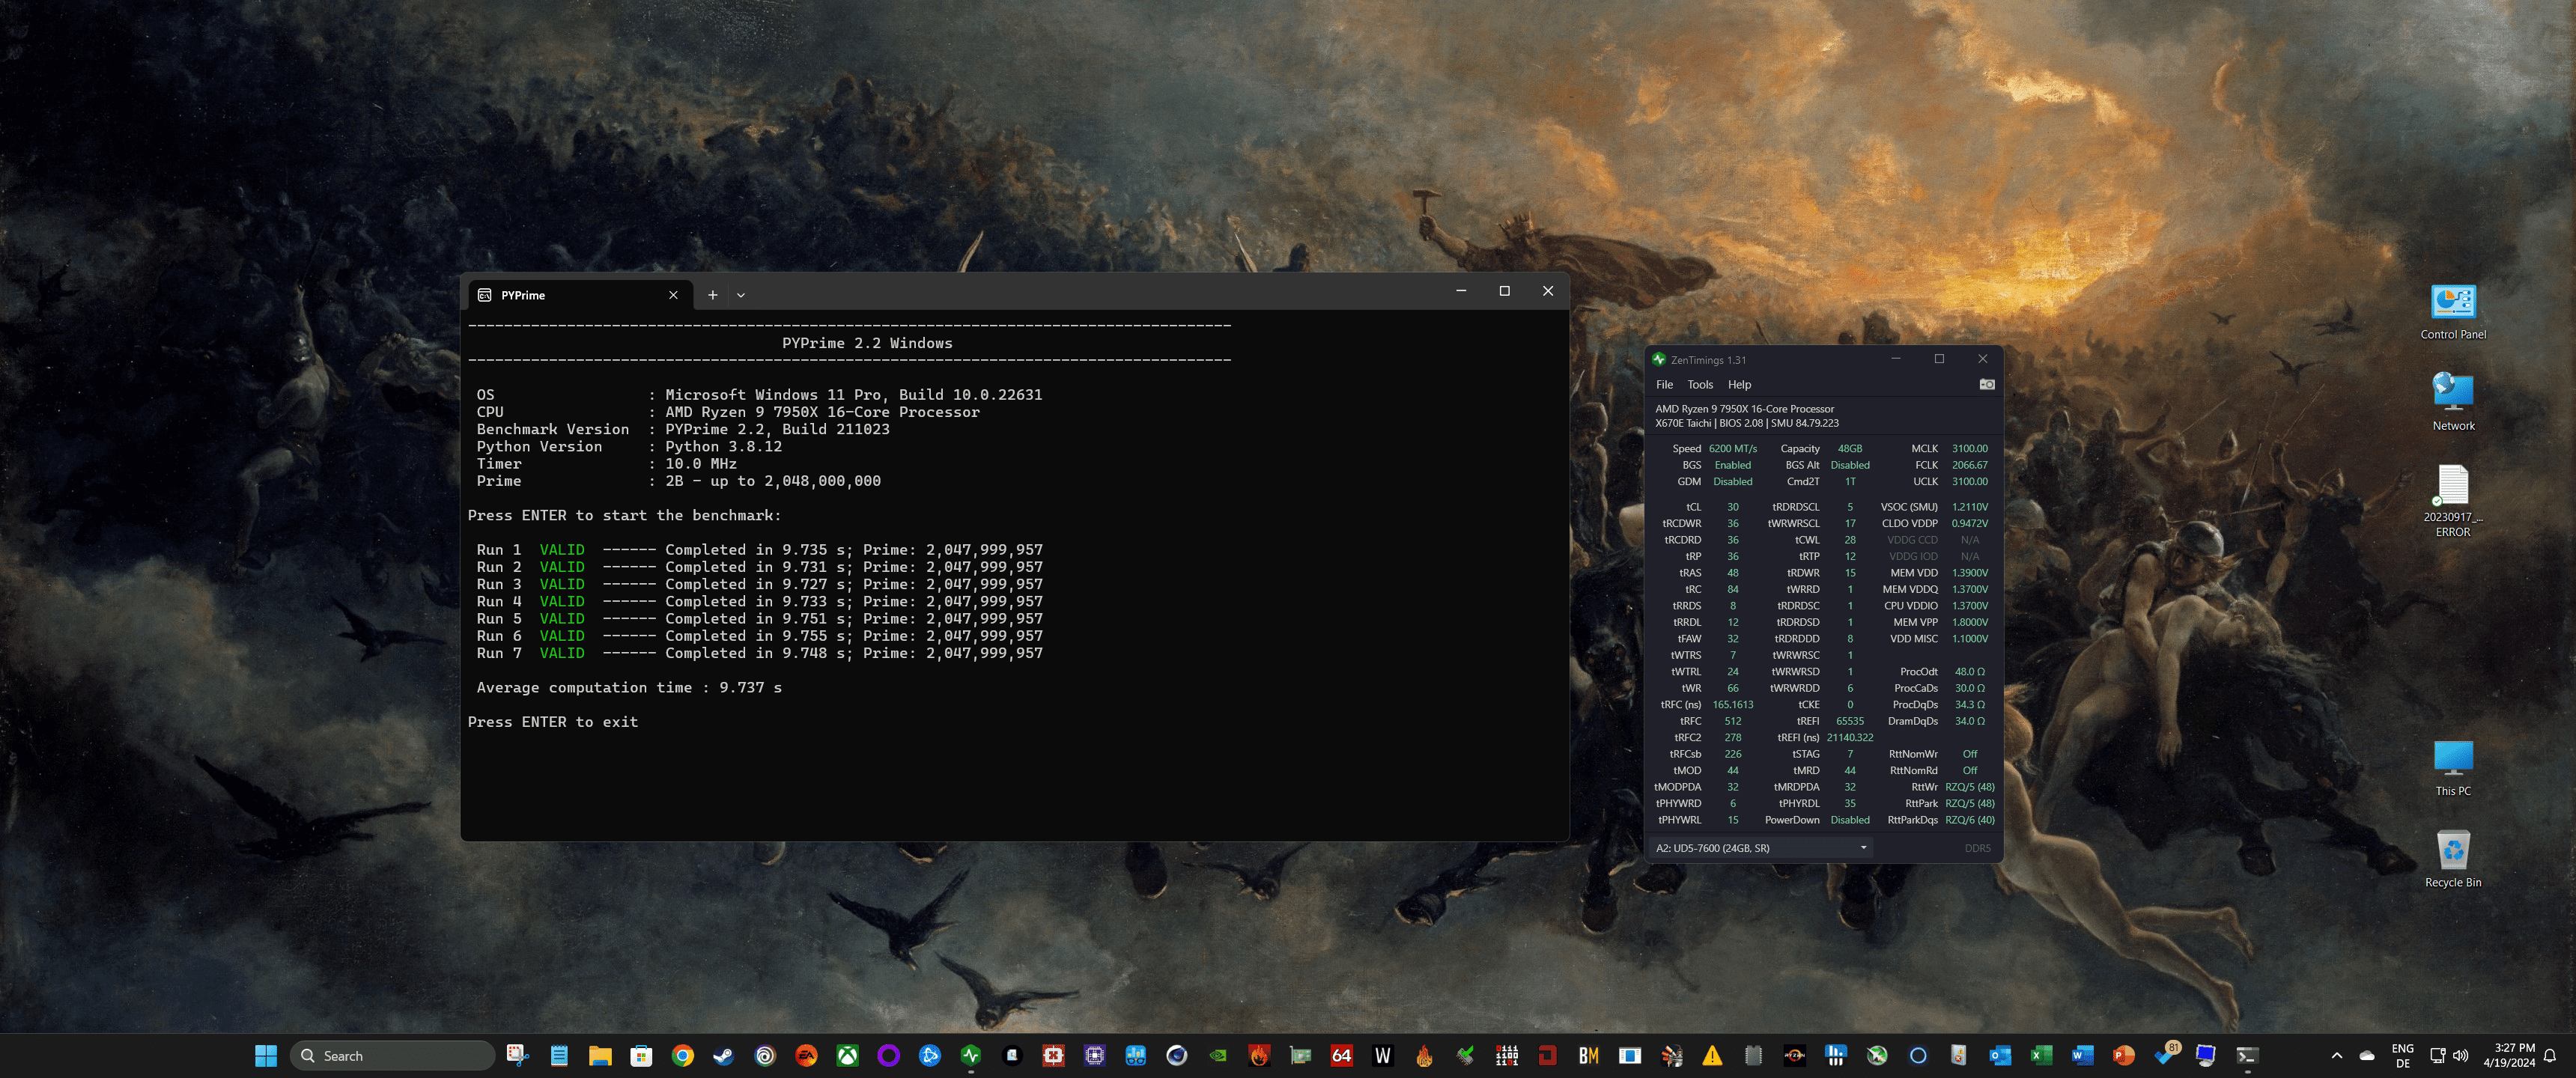Screen dimensions: 2576x1078
Task: Launch HWiNFO from the taskbar
Action: click(1835, 1055)
